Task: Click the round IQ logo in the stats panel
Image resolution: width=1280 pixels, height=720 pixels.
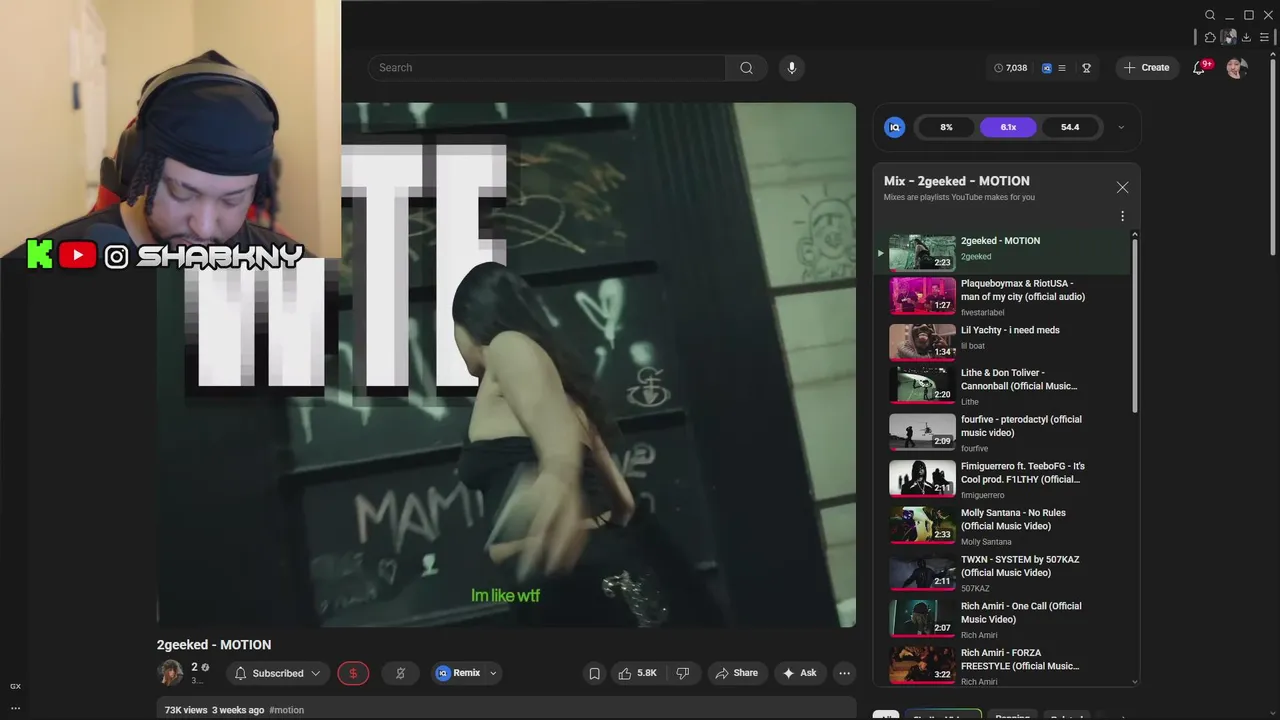Action: click(895, 127)
